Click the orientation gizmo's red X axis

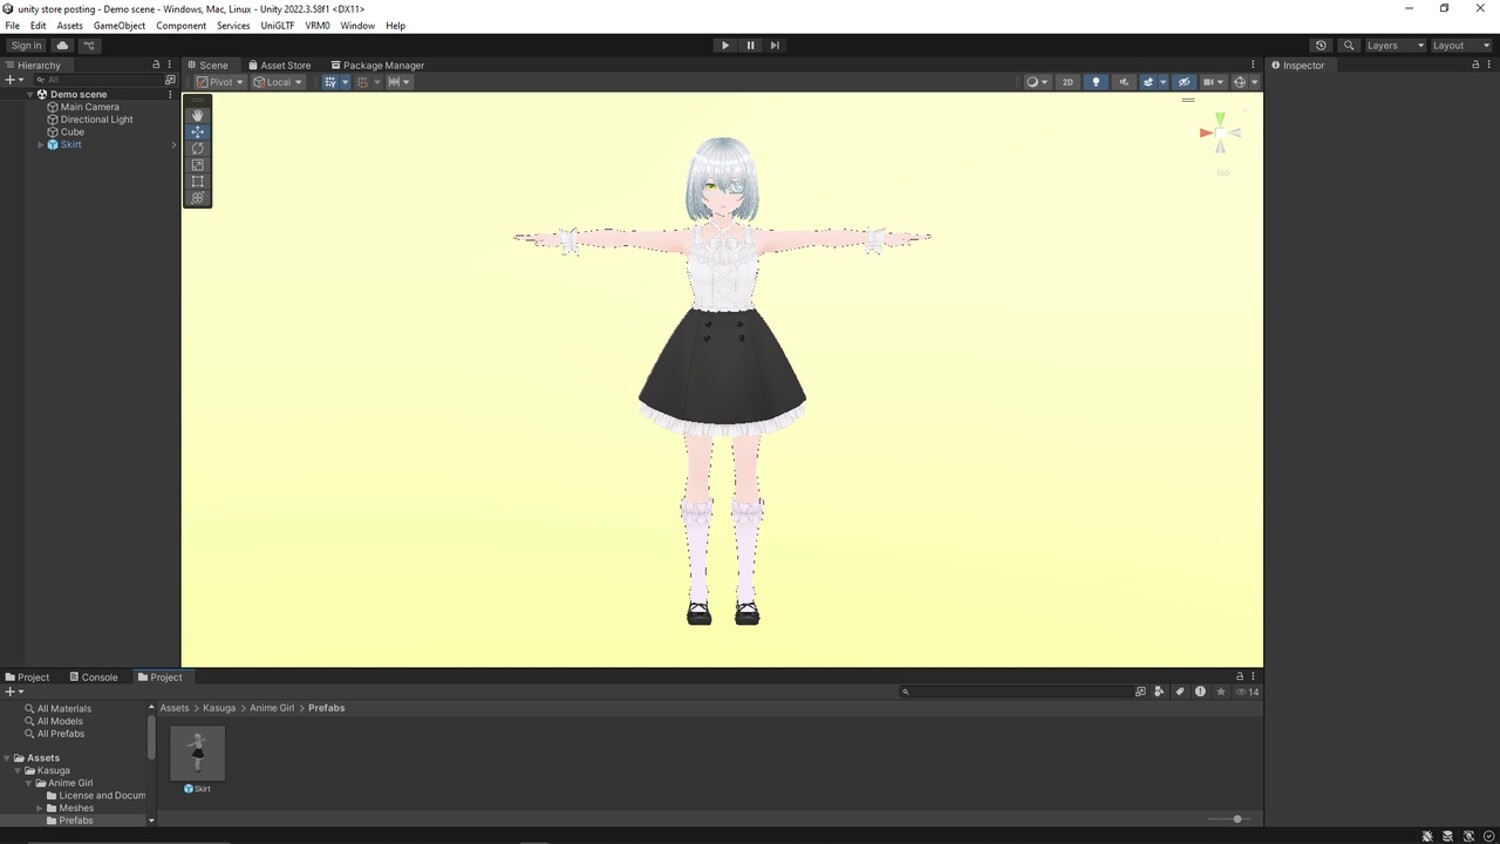(x=1206, y=132)
